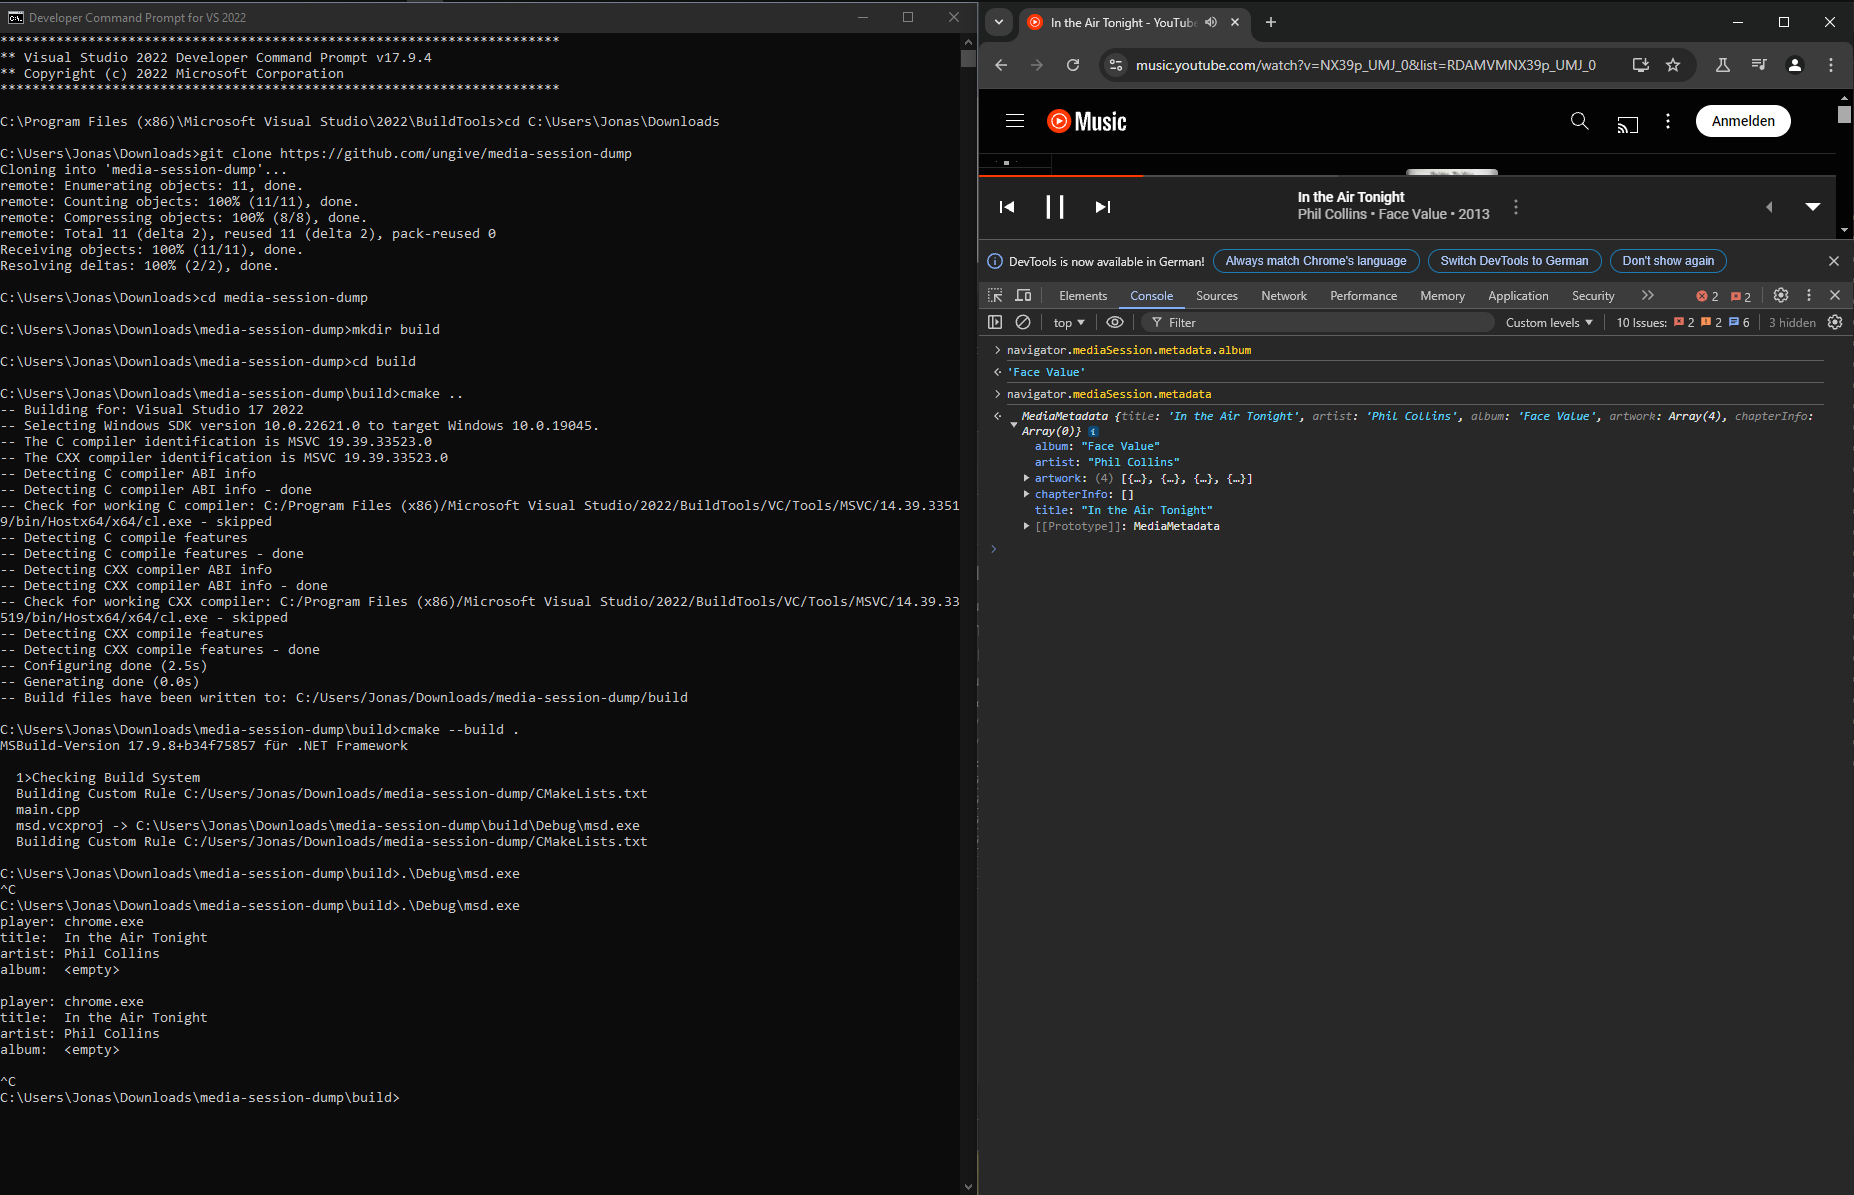Skip to the next track
The image size is (1854, 1195).
click(x=1102, y=207)
